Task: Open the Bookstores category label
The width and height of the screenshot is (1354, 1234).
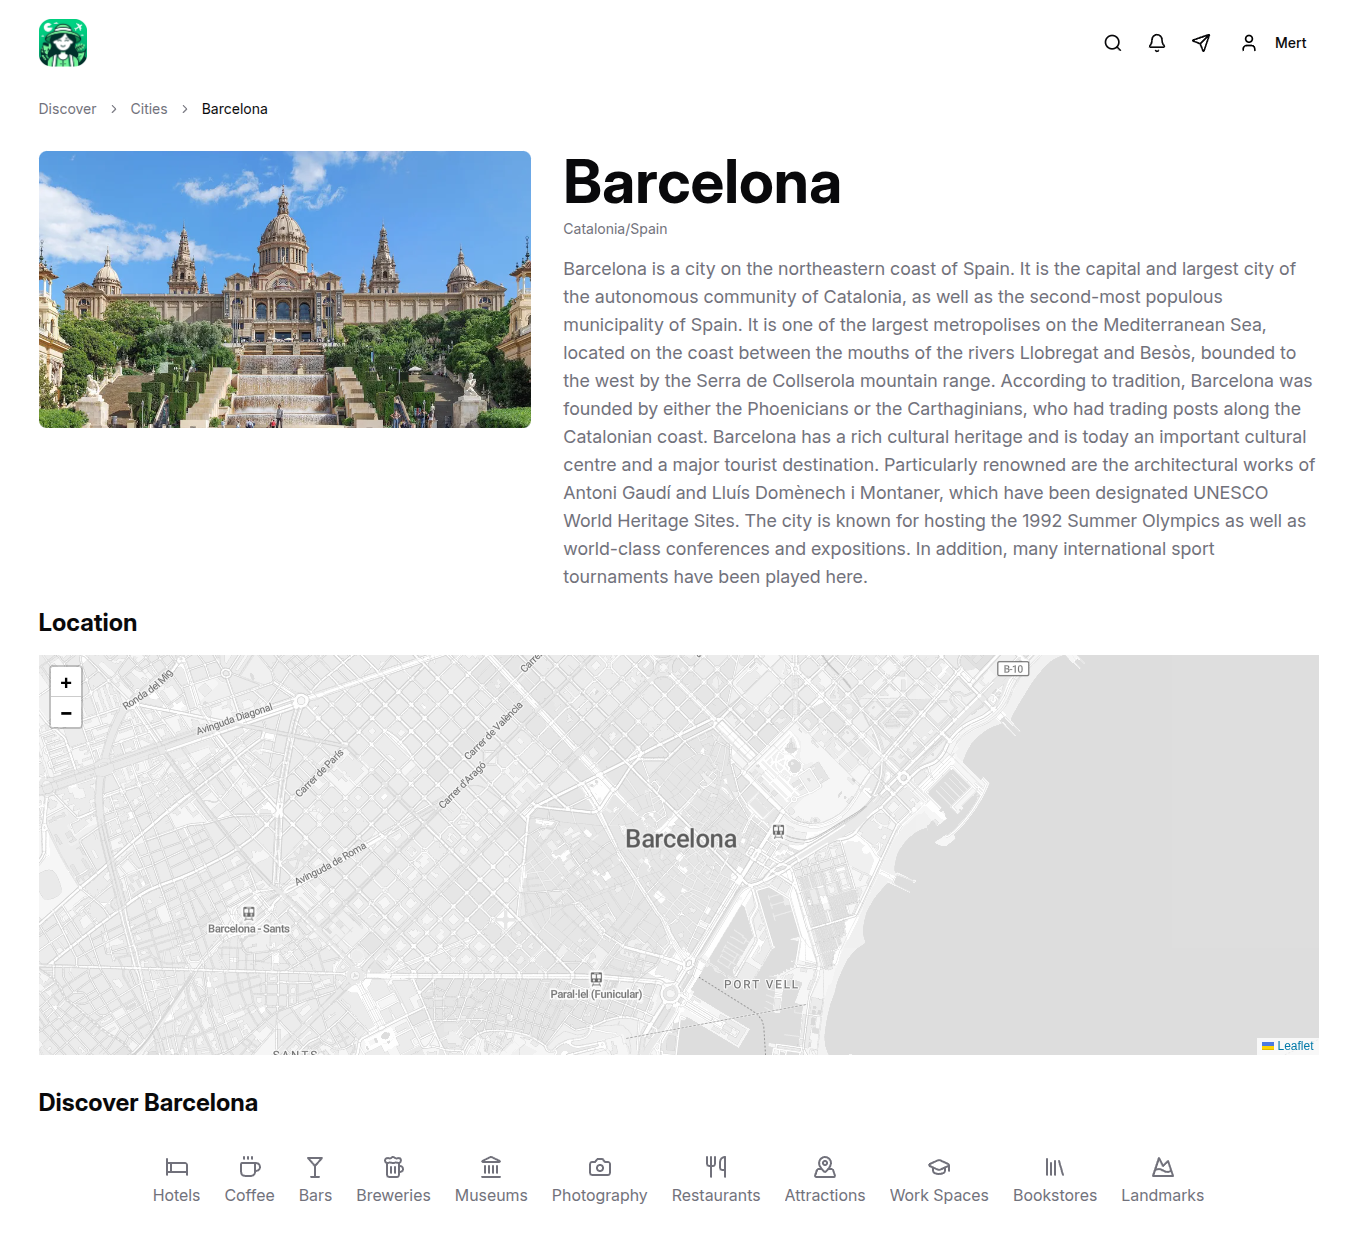Action: (1055, 1195)
